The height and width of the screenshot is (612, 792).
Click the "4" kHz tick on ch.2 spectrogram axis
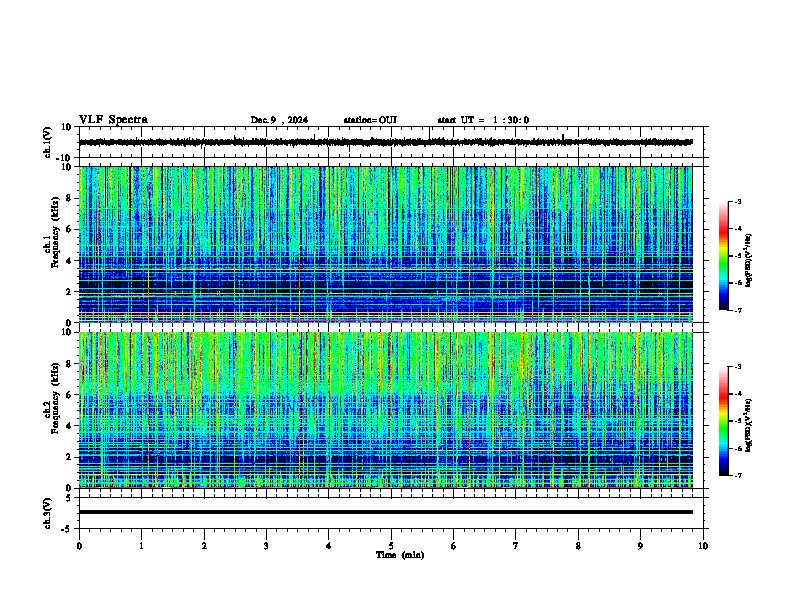[70, 426]
